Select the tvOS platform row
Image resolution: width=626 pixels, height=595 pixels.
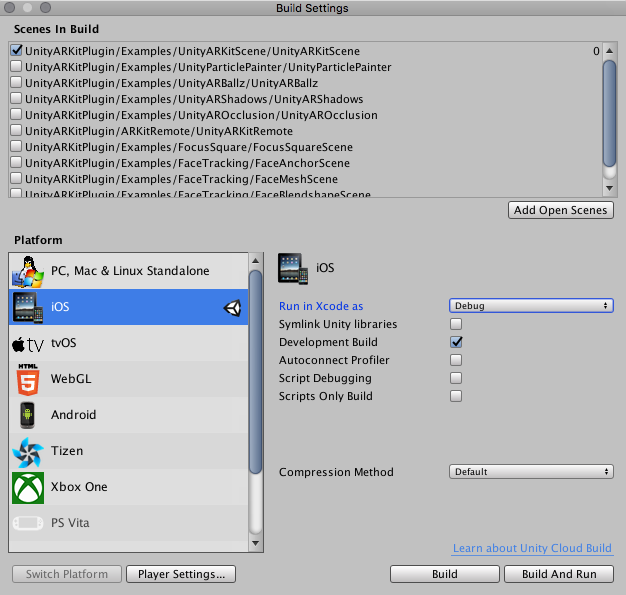pos(128,343)
